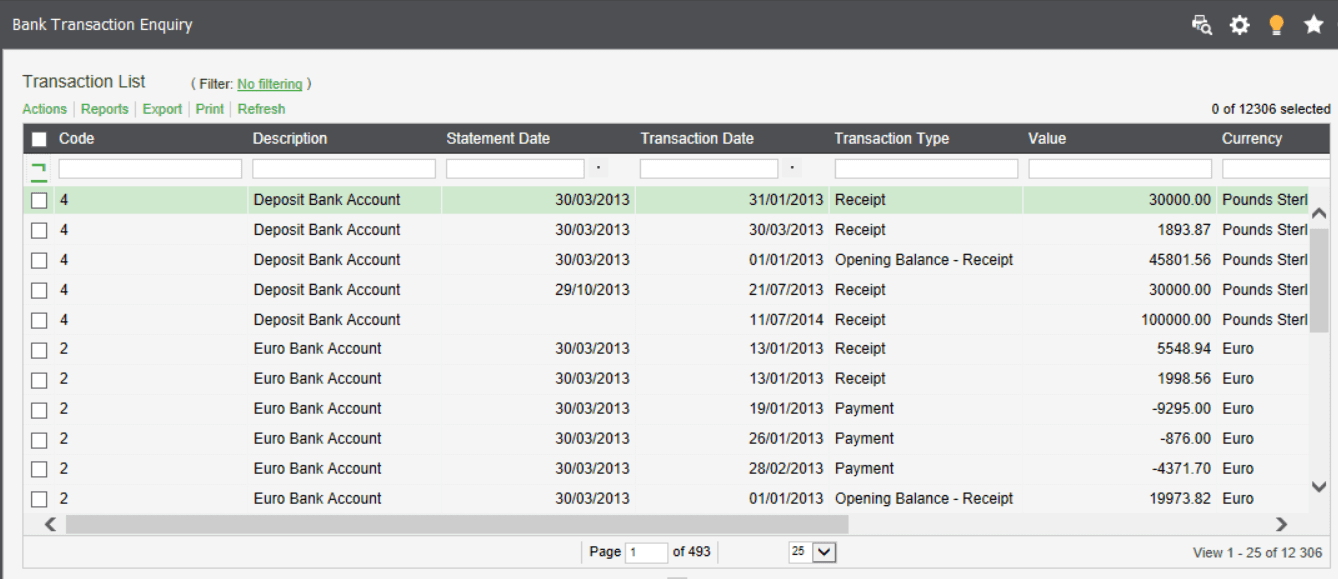Click the cell showing 45801.56
Image resolution: width=1338 pixels, height=579 pixels.
[1180, 260]
